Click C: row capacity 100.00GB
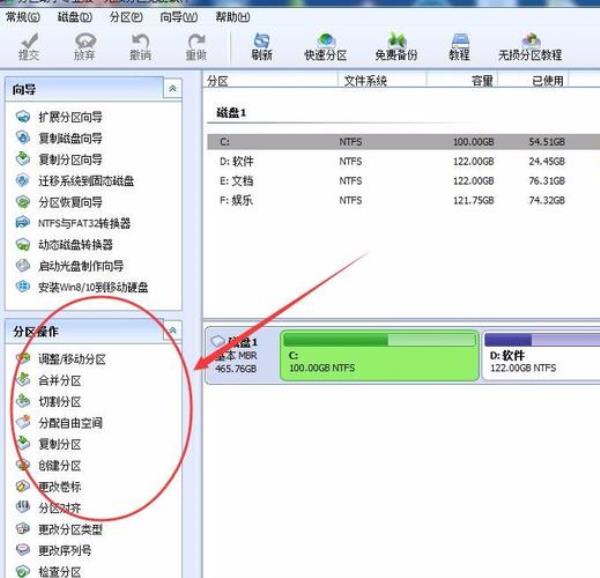 point(473,142)
